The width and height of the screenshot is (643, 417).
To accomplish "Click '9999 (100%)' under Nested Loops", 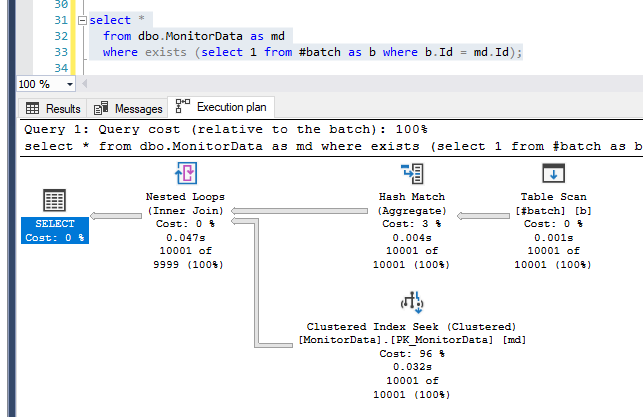I will tap(188, 264).
